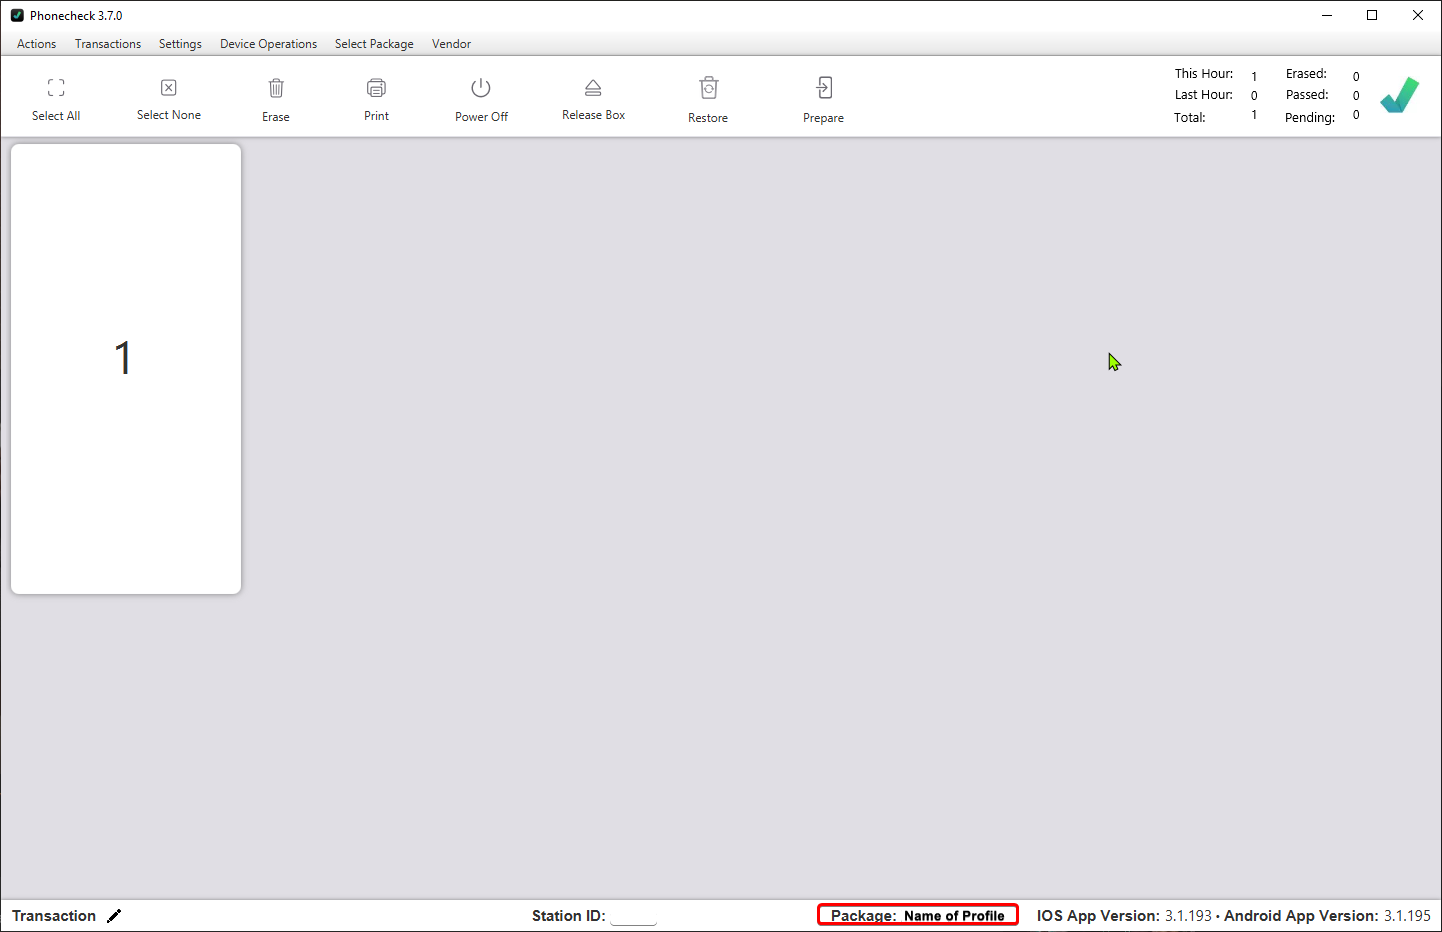The image size is (1442, 932).
Task: Open the Vendor menu
Action: (451, 44)
